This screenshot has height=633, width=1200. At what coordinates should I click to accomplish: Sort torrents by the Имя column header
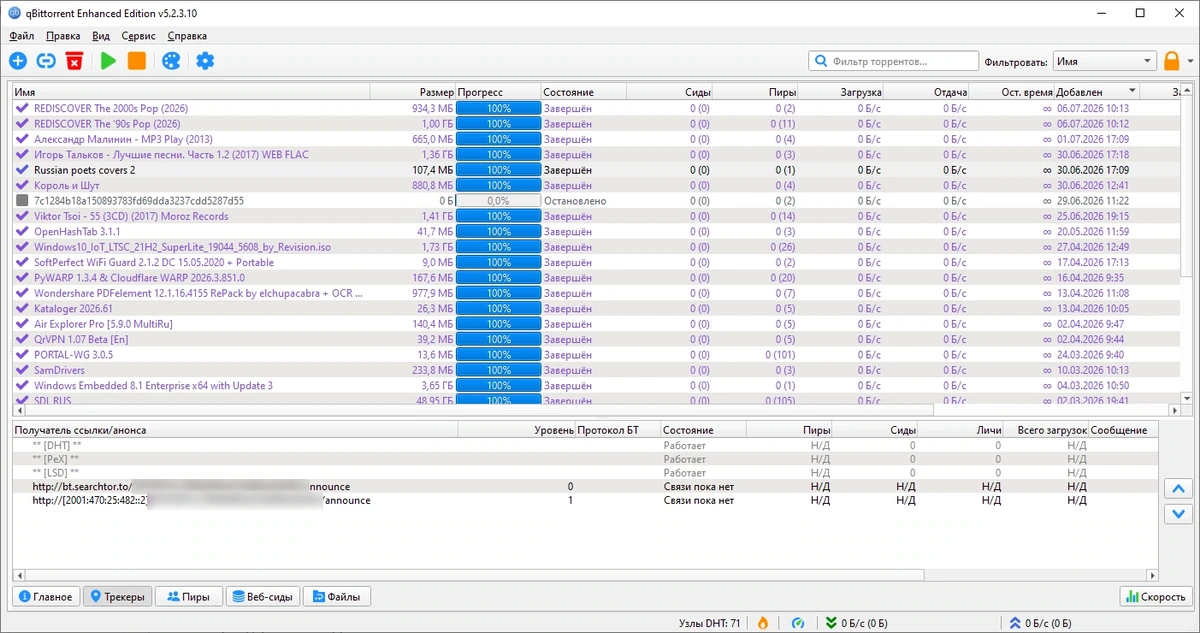tap(190, 92)
